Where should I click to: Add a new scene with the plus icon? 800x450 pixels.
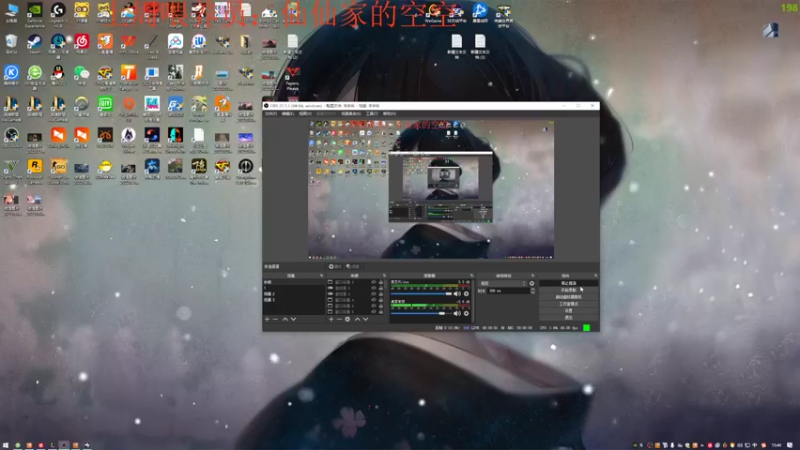(267, 319)
